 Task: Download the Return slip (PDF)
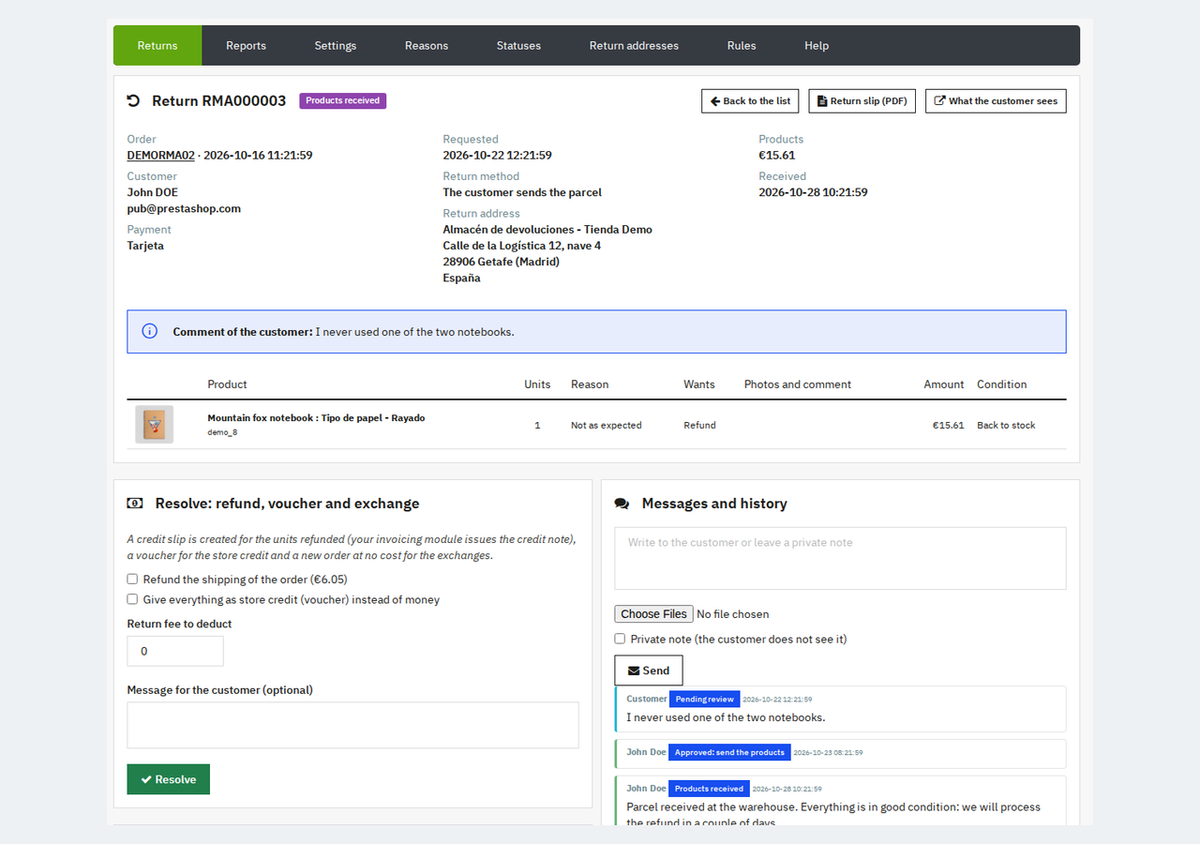pos(862,101)
